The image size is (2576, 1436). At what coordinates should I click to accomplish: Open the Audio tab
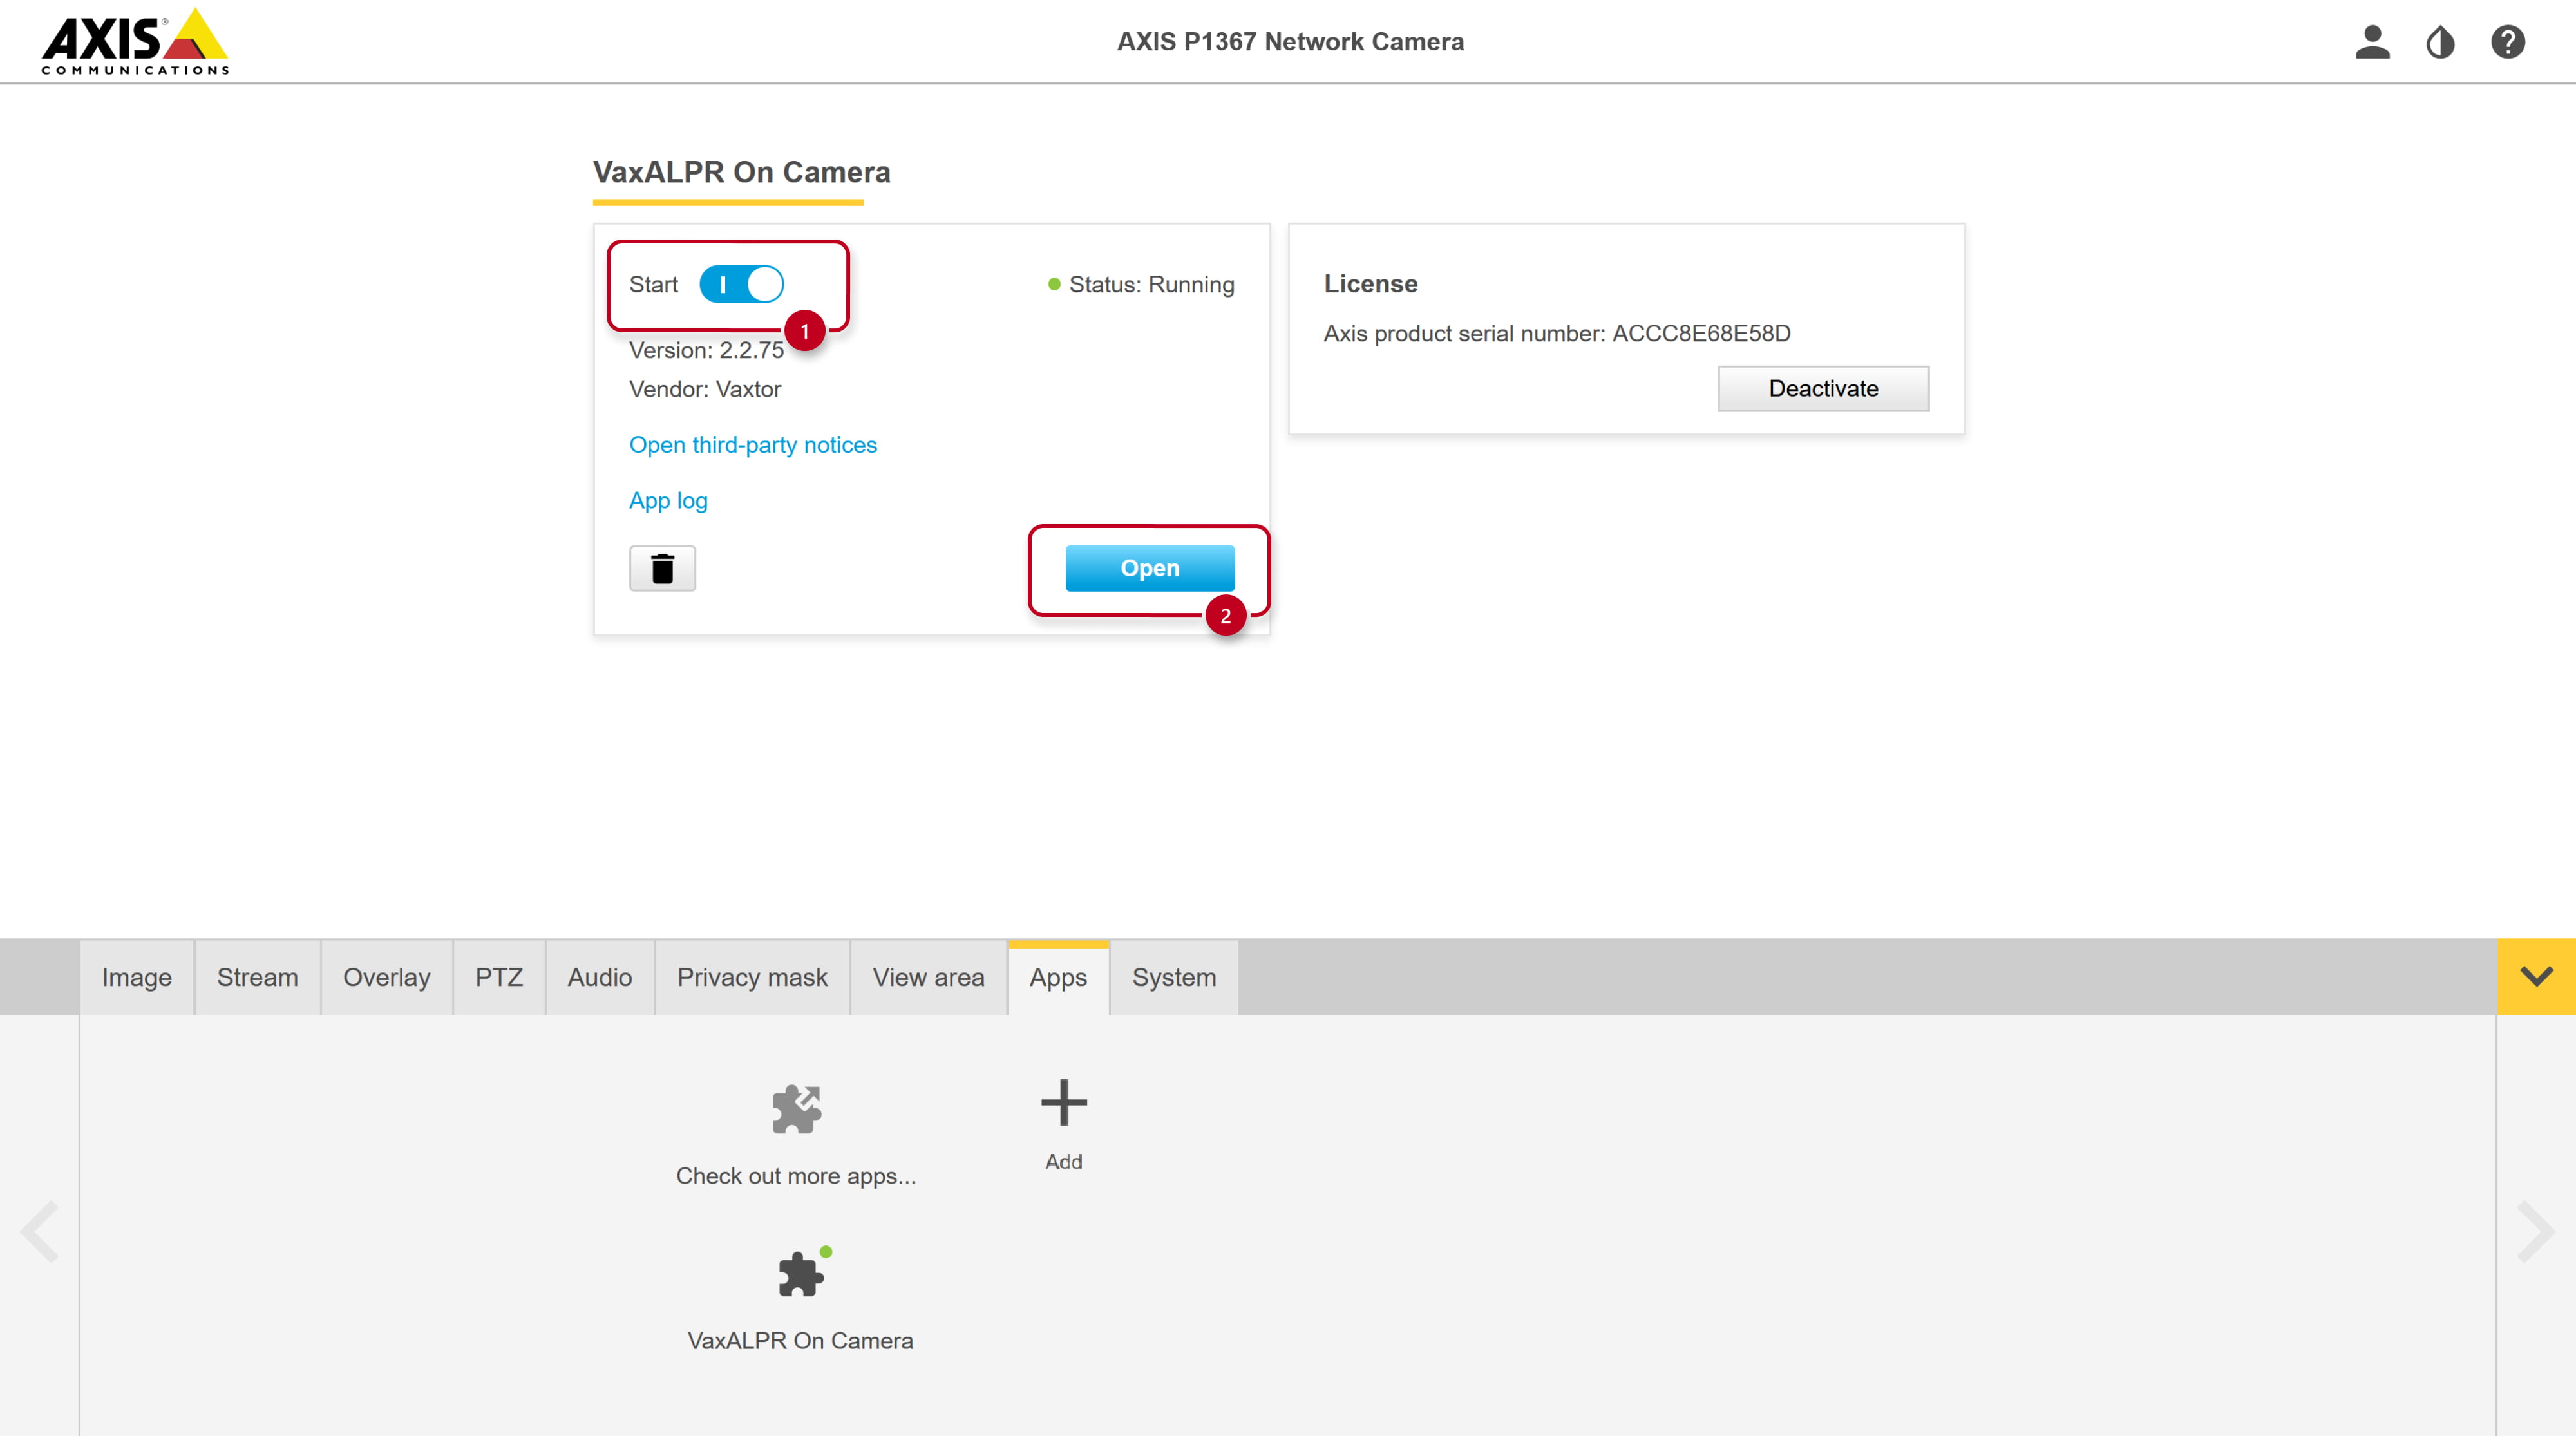click(600, 977)
